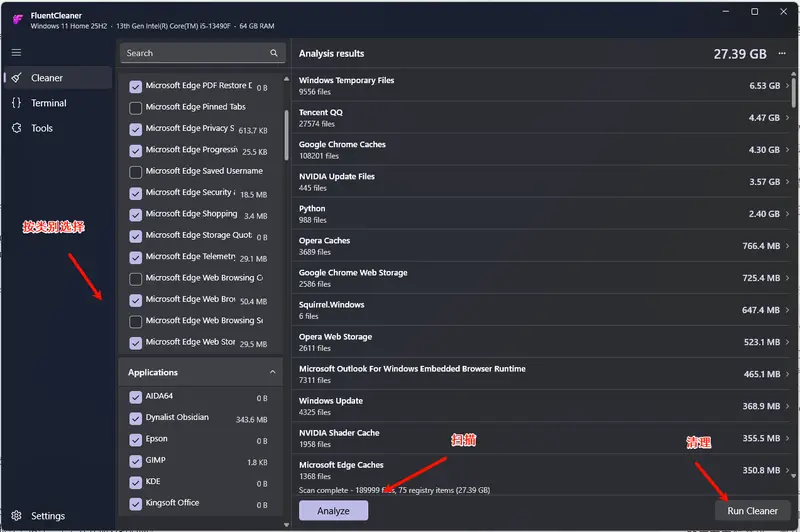Uncheck Microsoft Edge Web Storage item

135,343
